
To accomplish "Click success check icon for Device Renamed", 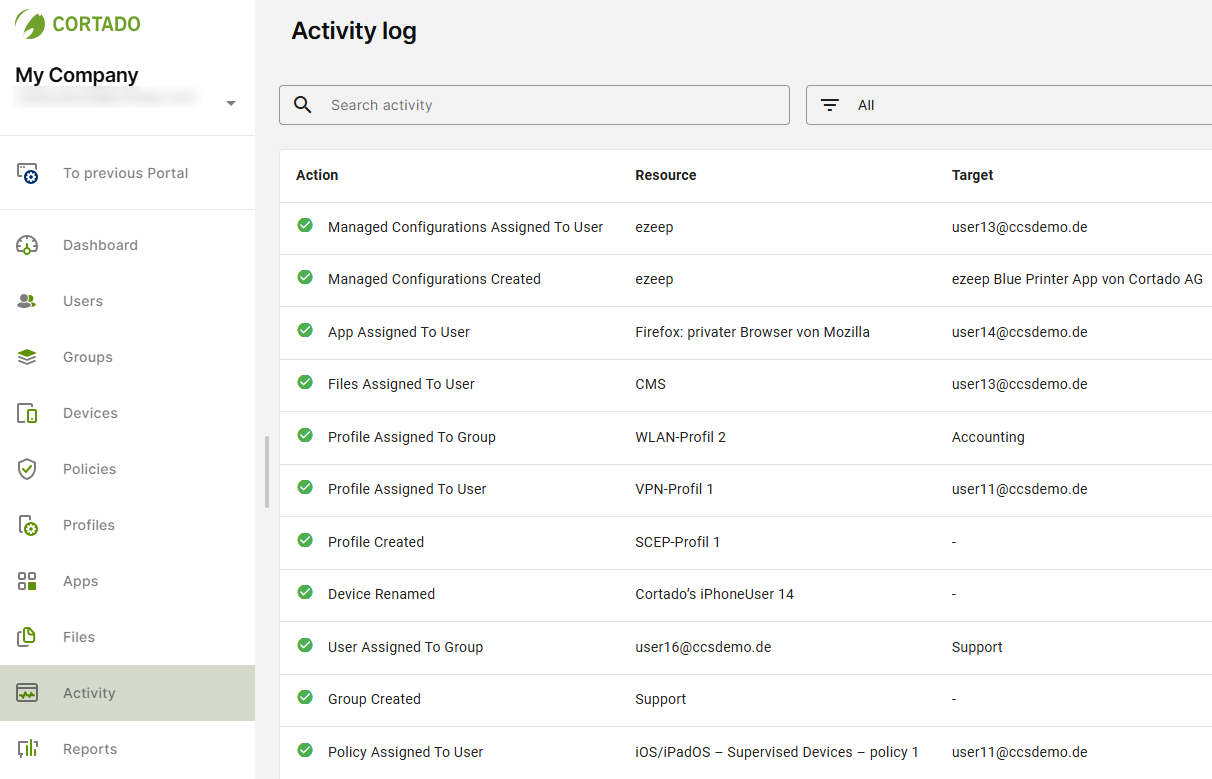I will [x=305, y=592].
